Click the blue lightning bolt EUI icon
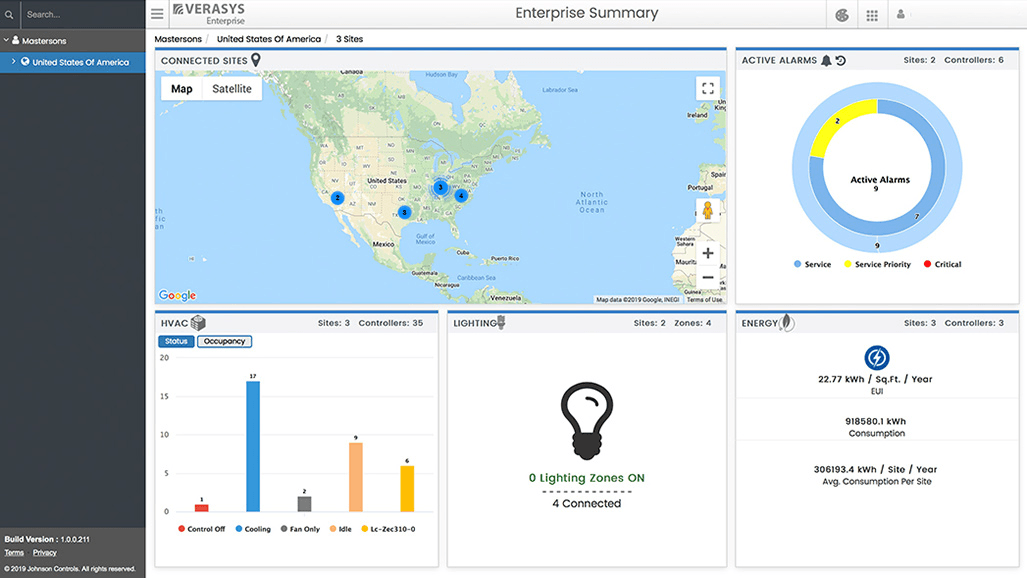 click(x=876, y=358)
